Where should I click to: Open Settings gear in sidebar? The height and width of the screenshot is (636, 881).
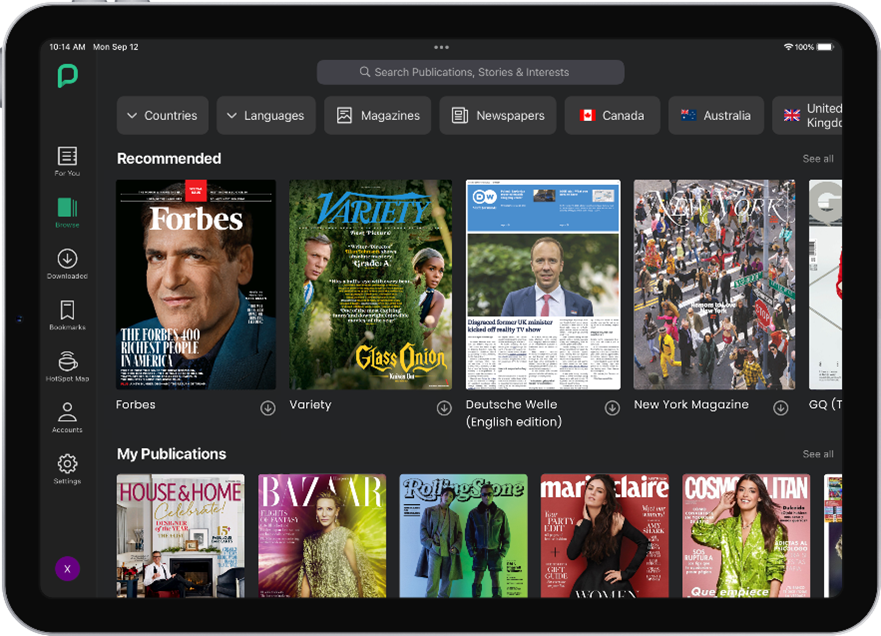pos(67,464)
